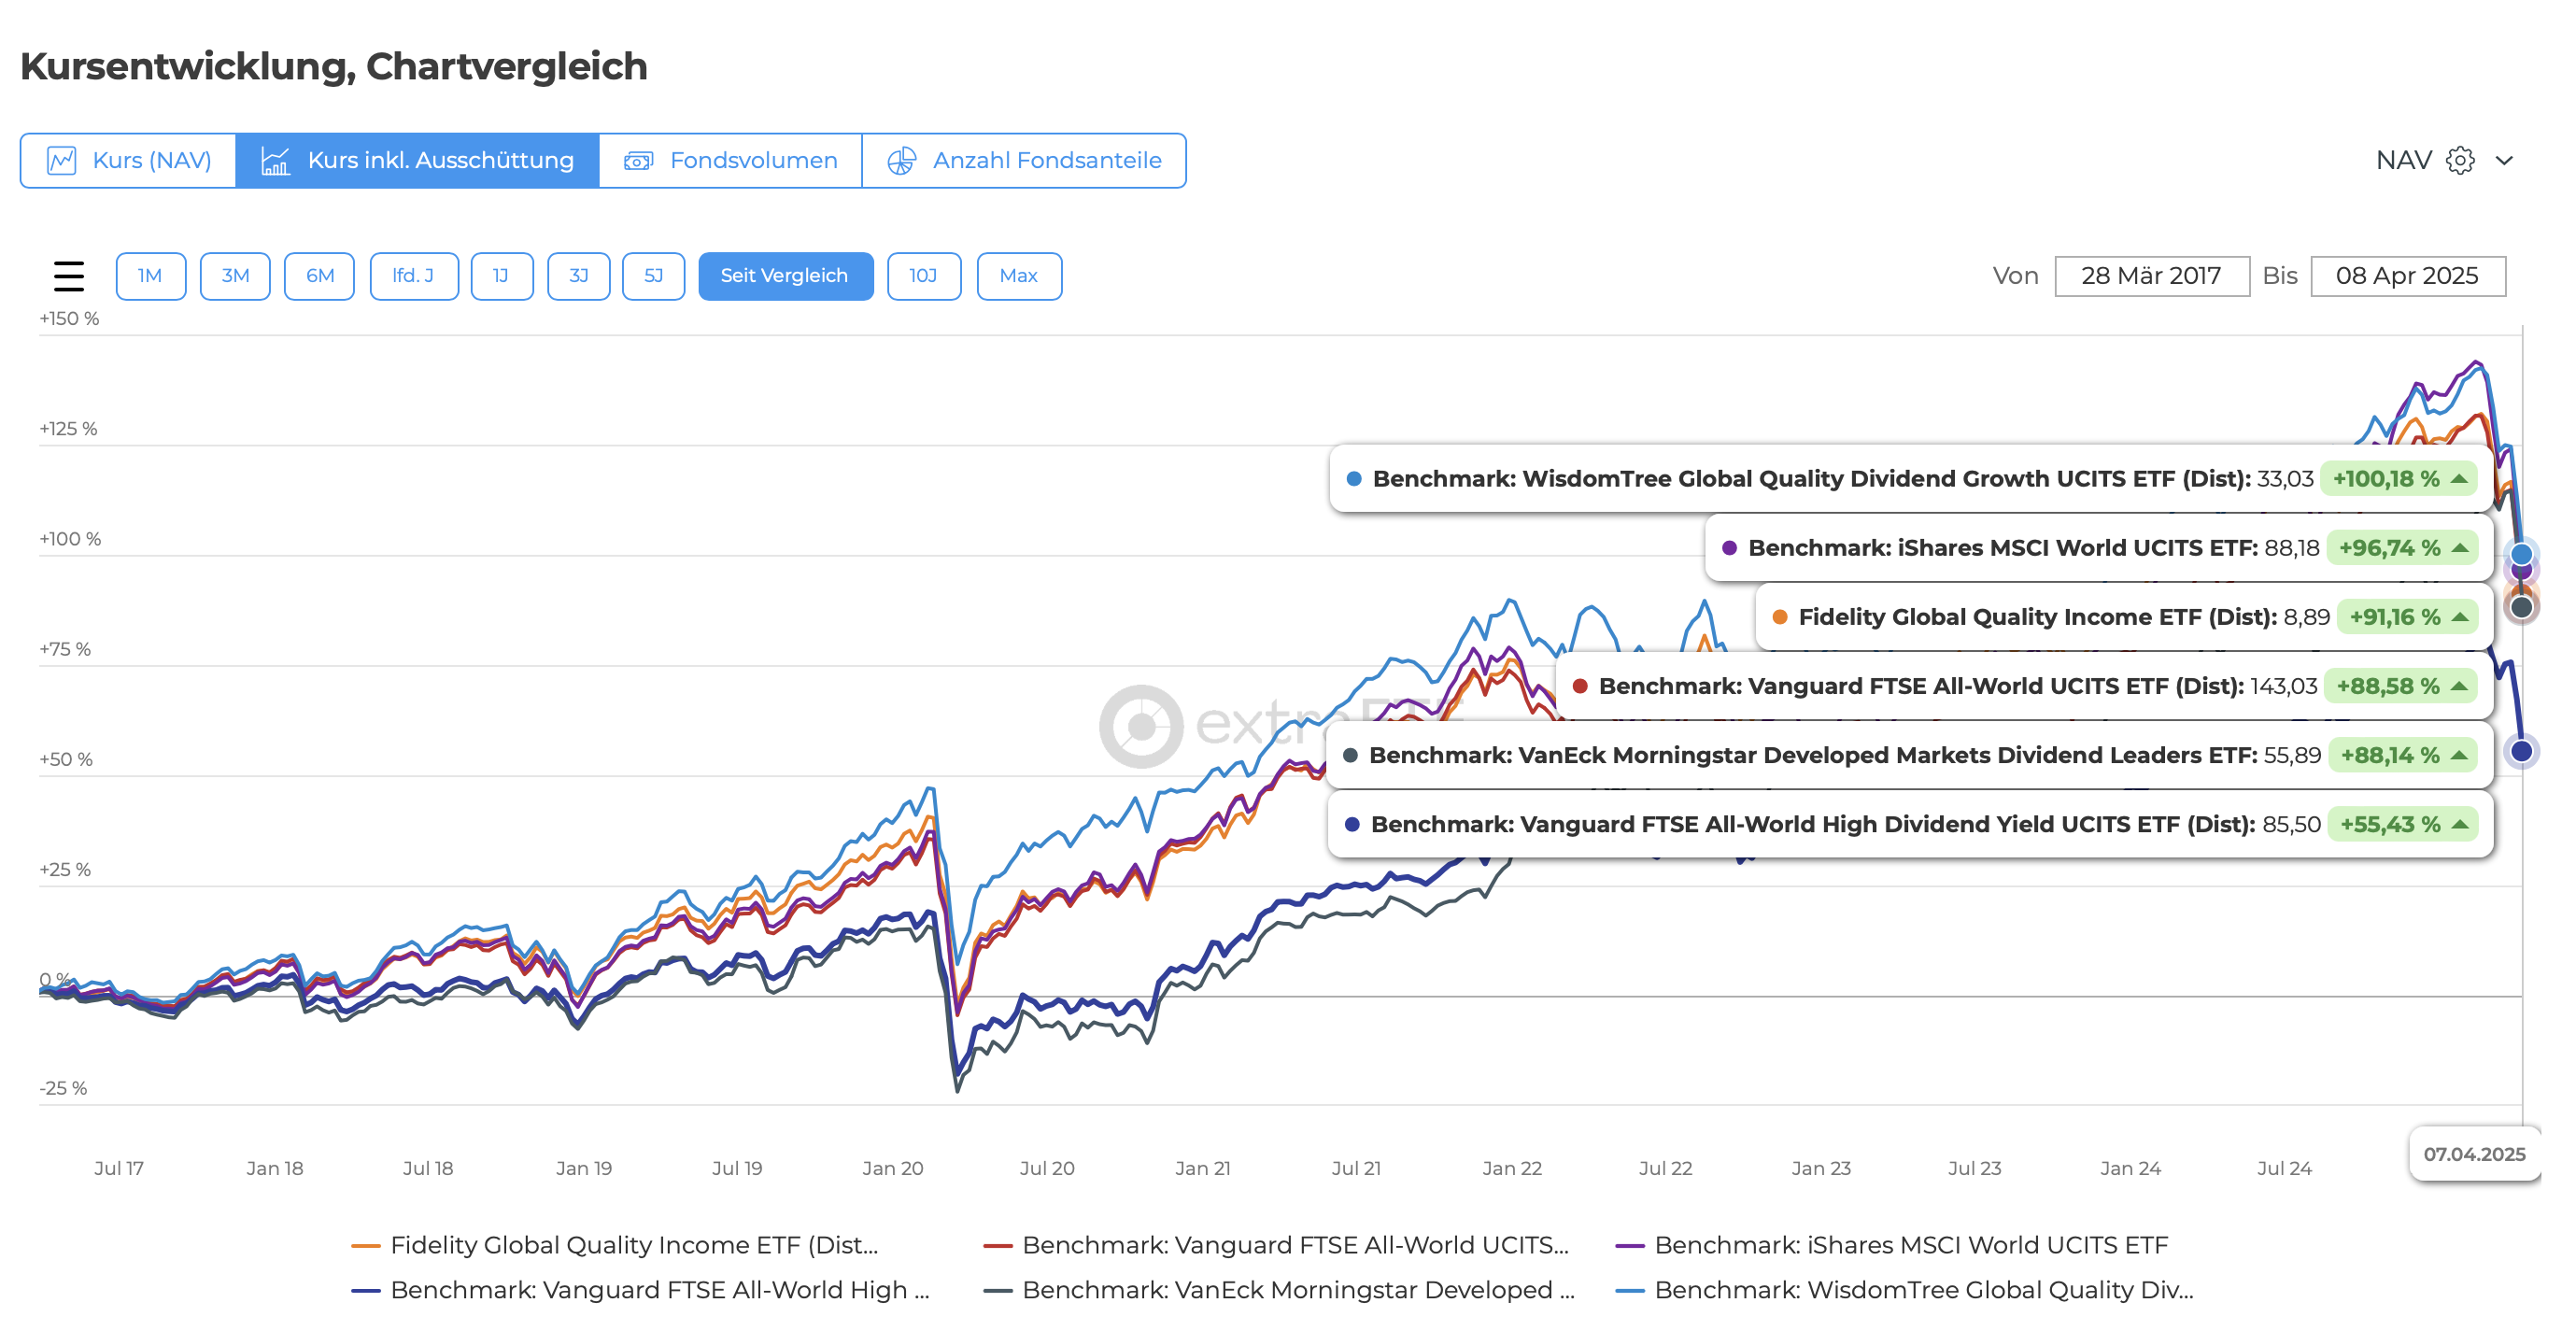Click the dark blue Vanguard High Dividend endpoint marker
The image size is (2576, 1317).
[x=2521, y=750]
